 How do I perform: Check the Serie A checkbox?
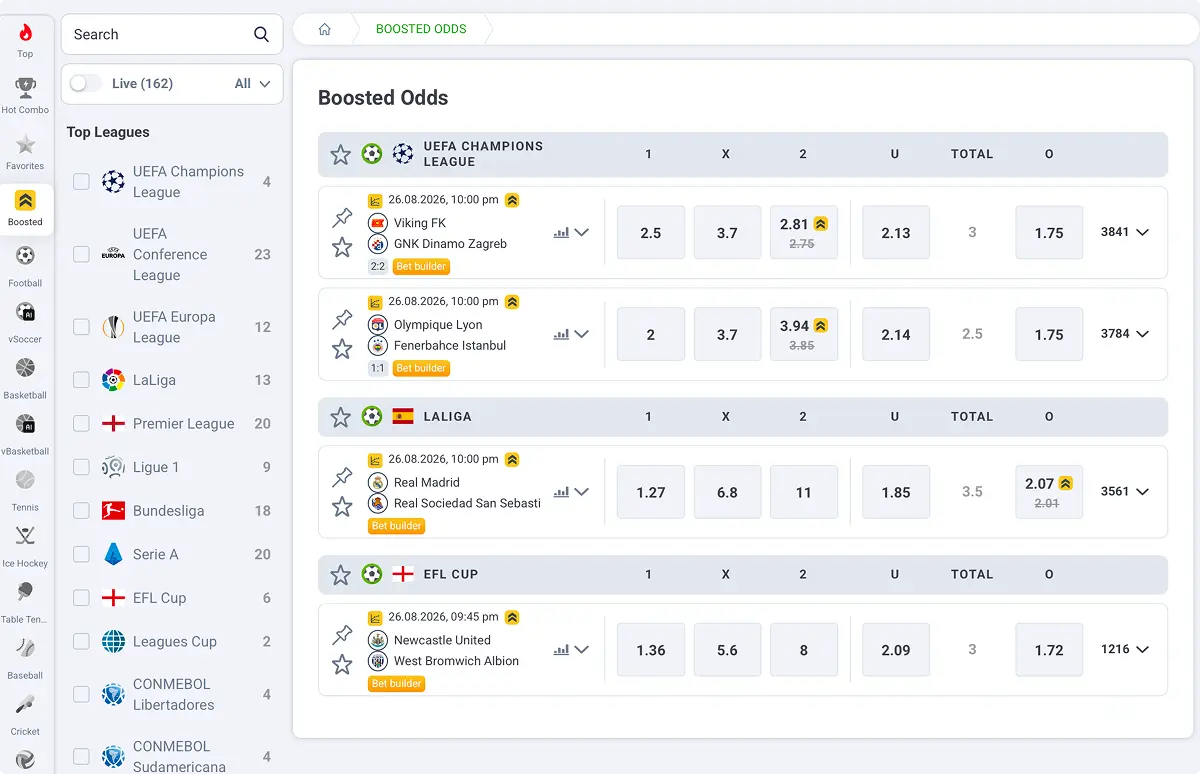(81, 554)
